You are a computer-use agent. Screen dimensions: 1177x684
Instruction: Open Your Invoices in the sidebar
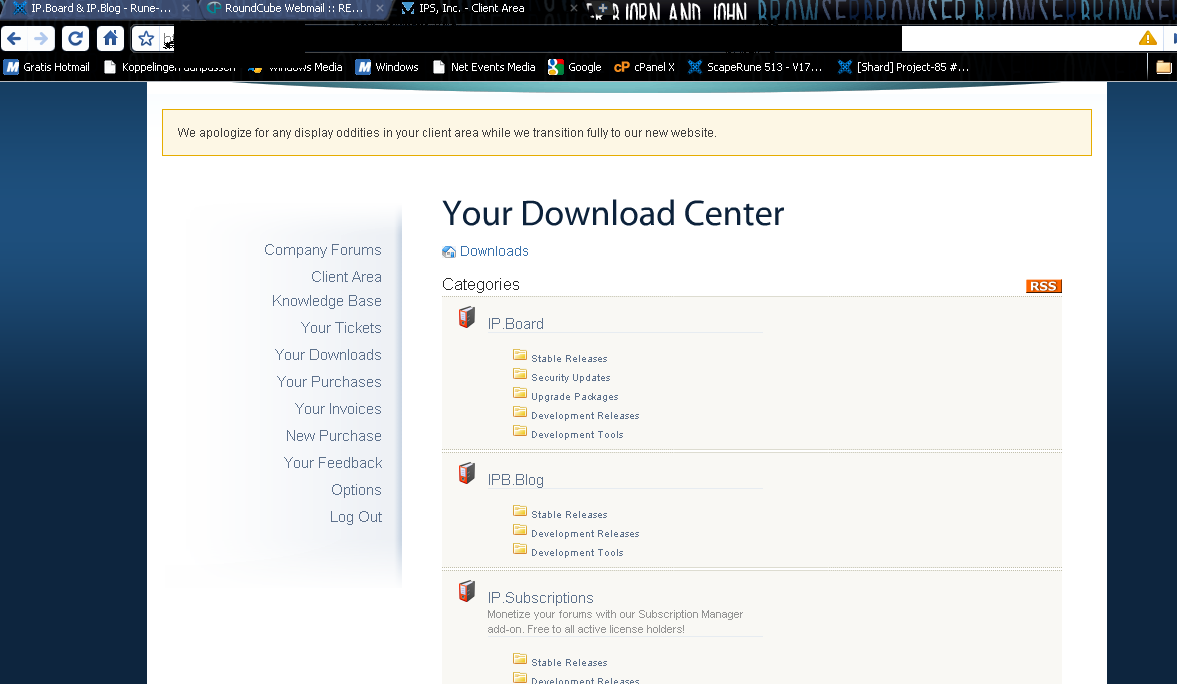coord(338,409)
